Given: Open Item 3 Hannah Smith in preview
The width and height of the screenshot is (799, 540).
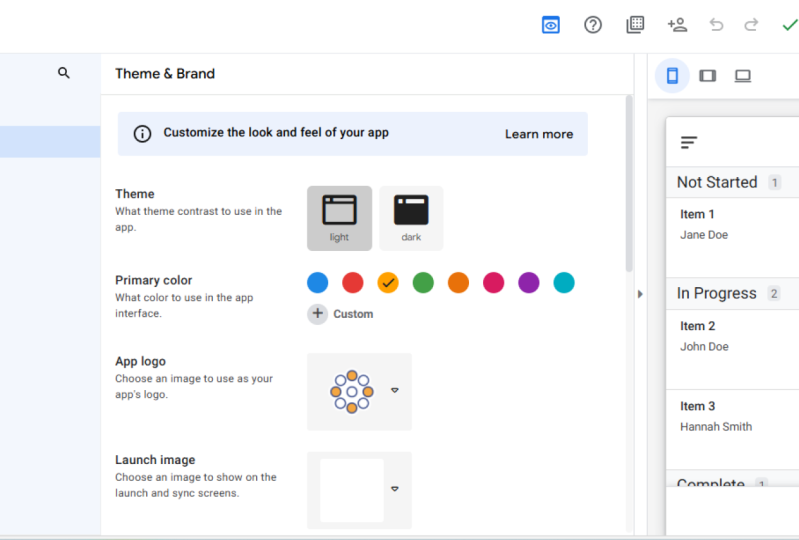Looking at the screenshot, I should (x=732, y=429).
